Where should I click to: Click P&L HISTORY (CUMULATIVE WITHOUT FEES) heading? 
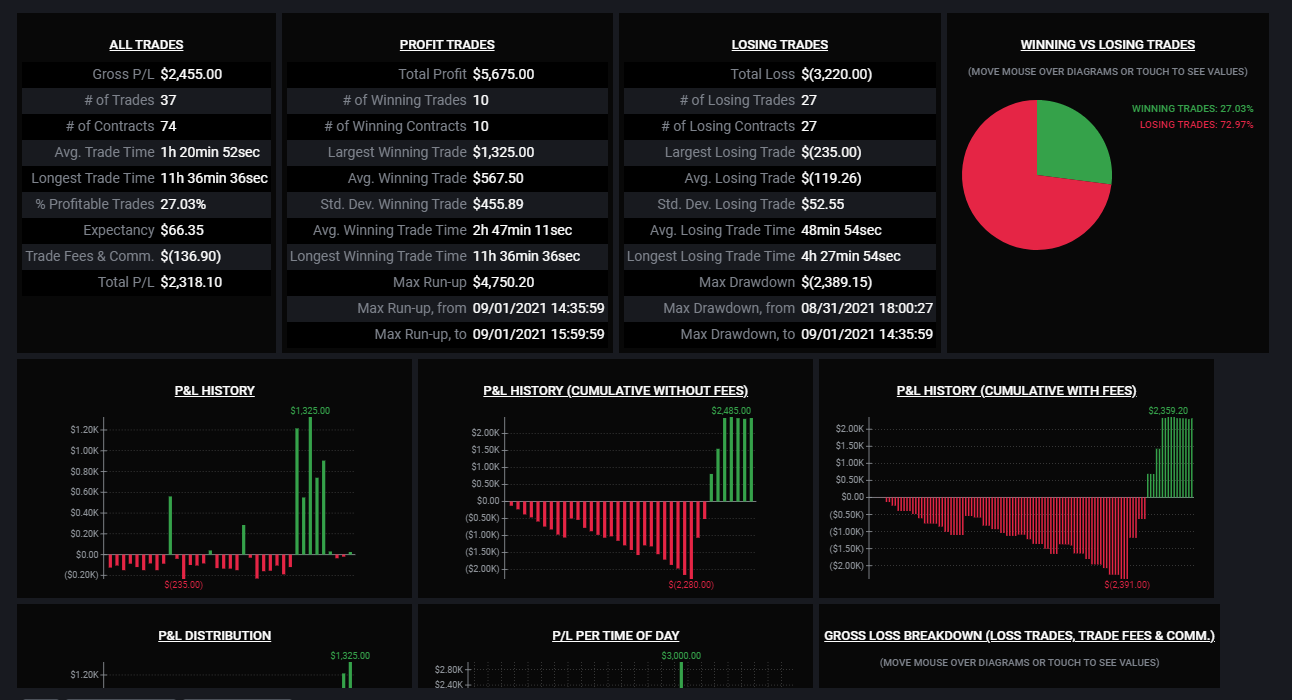[615, 391]
